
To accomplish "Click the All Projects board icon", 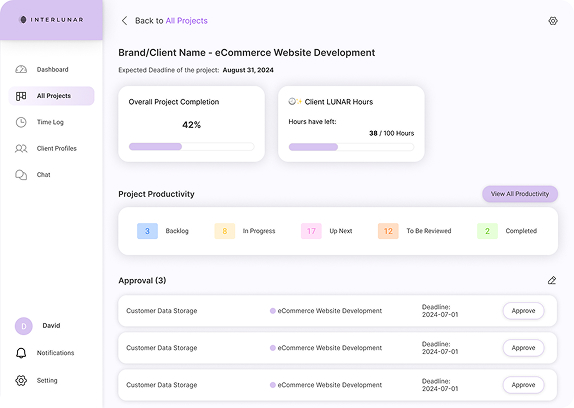I will click(21, 96).
